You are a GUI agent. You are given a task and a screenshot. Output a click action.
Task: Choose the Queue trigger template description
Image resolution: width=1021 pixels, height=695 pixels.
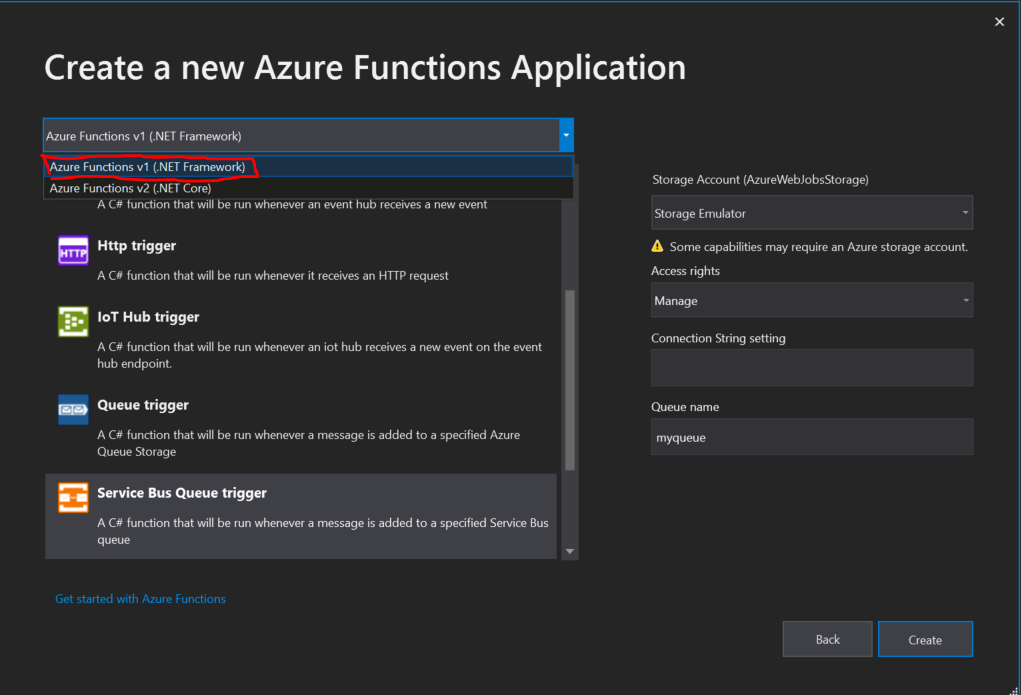point(308,443)
